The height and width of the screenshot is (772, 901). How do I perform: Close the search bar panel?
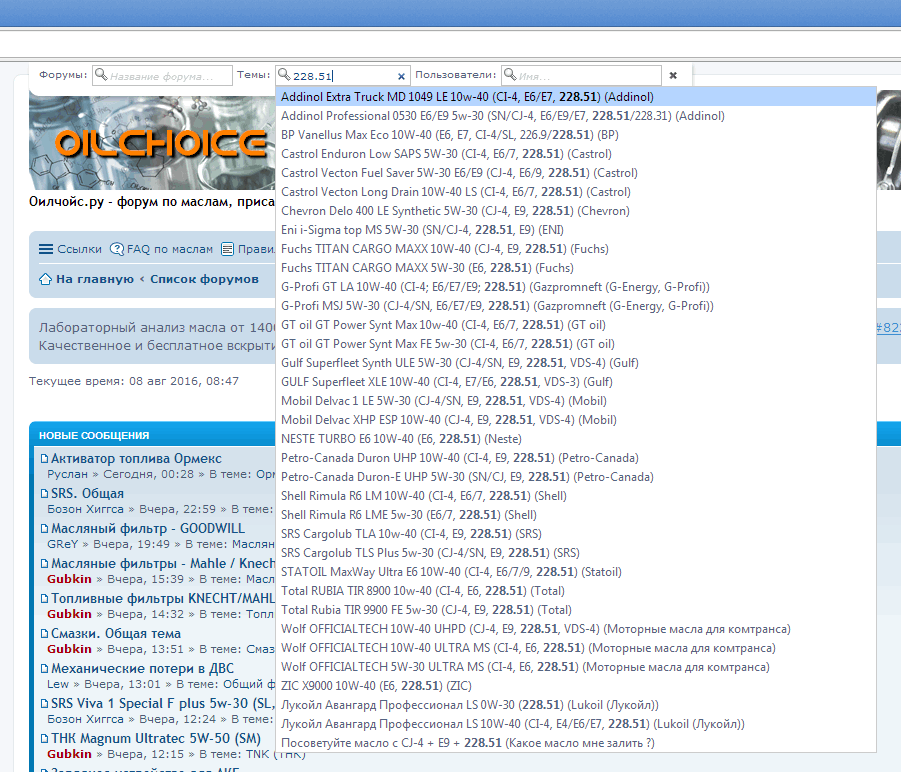click(673, 75)
